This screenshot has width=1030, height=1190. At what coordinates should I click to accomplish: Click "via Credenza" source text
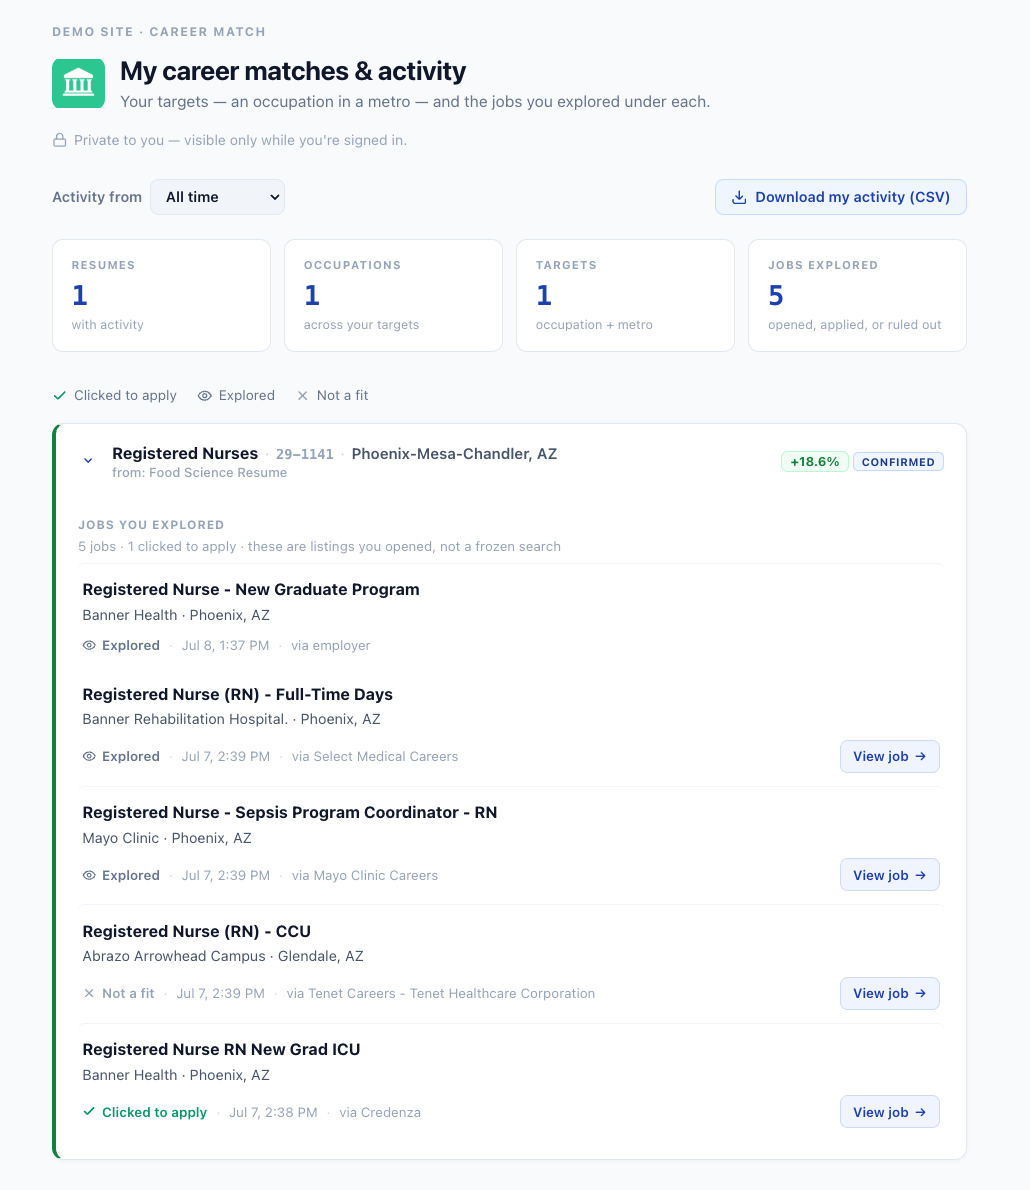point(380,1112)
